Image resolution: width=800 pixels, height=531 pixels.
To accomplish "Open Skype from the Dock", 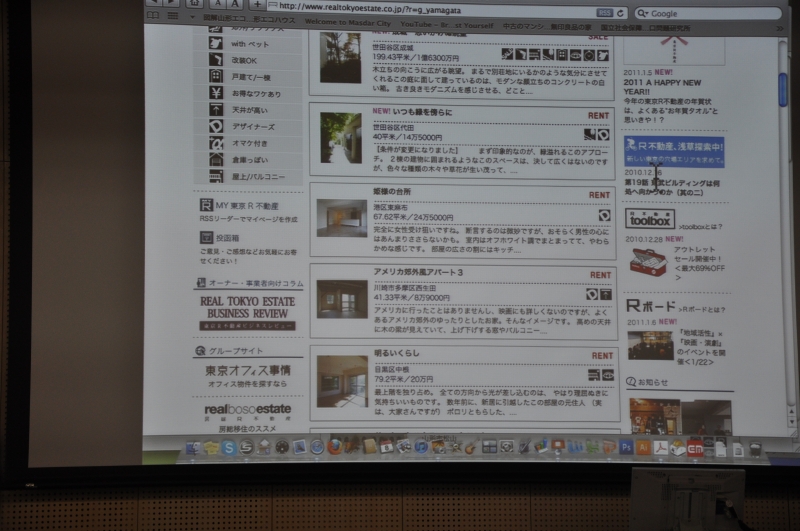I will [229, 448].
